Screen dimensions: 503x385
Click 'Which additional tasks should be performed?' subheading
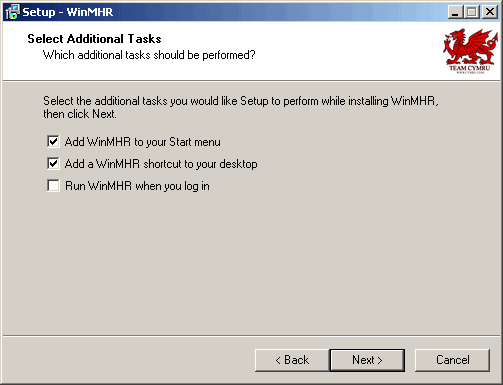149,55
